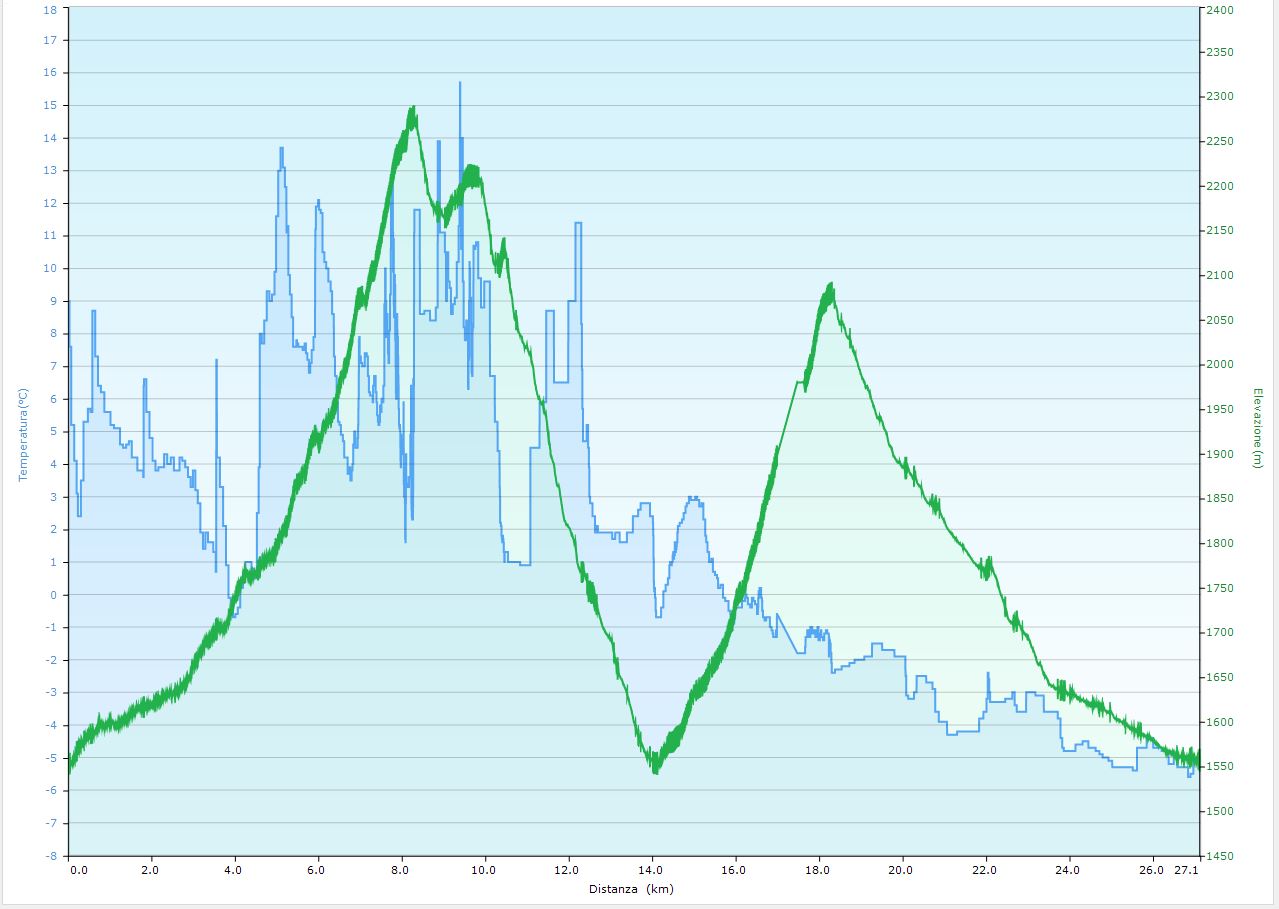Select the 2400 elevation tick label
The image size is (1279, 909).
coord(1223,9)
